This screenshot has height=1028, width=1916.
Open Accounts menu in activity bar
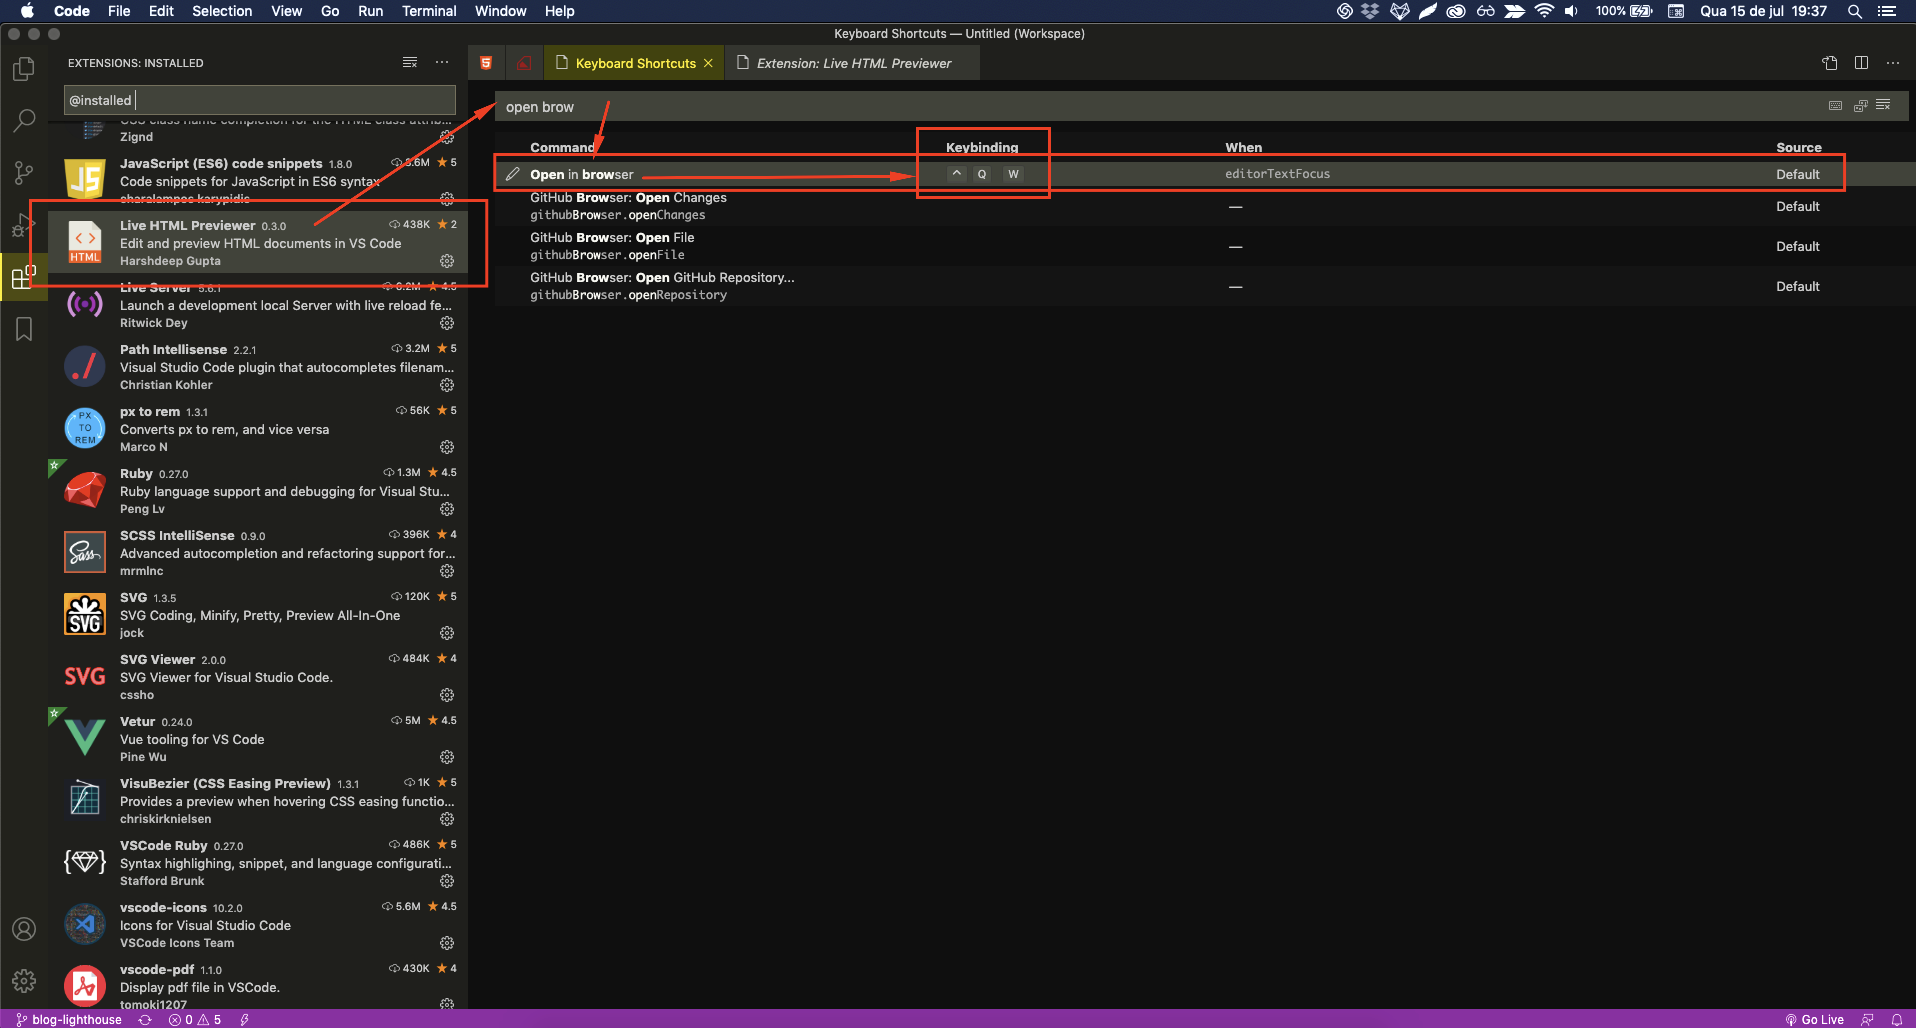tap(24, 929)
